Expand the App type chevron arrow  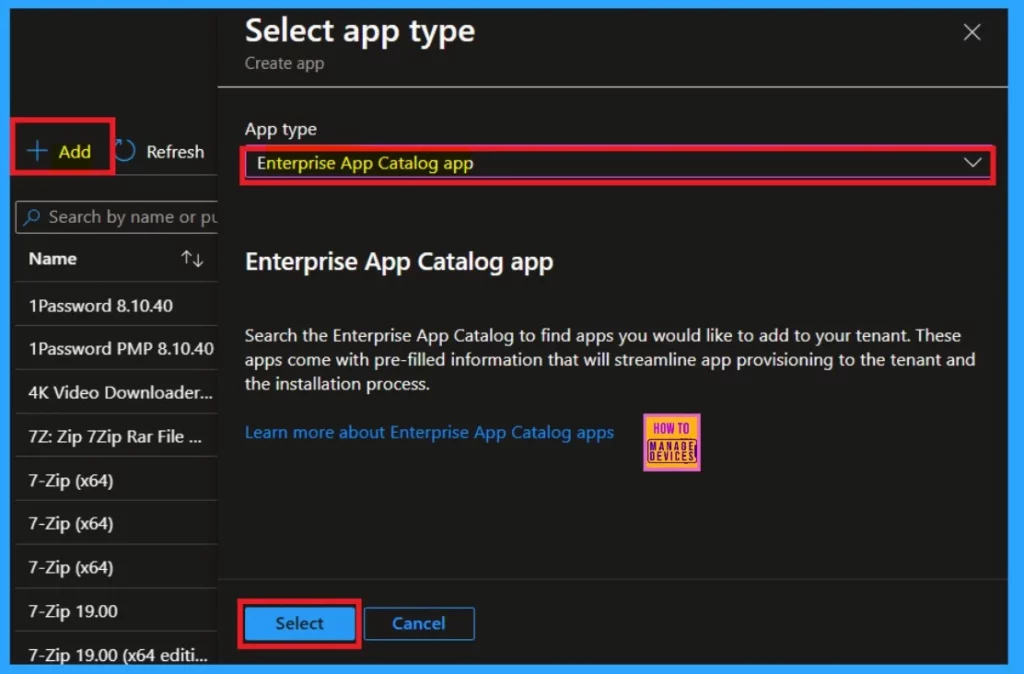click(x=972, y=163)
